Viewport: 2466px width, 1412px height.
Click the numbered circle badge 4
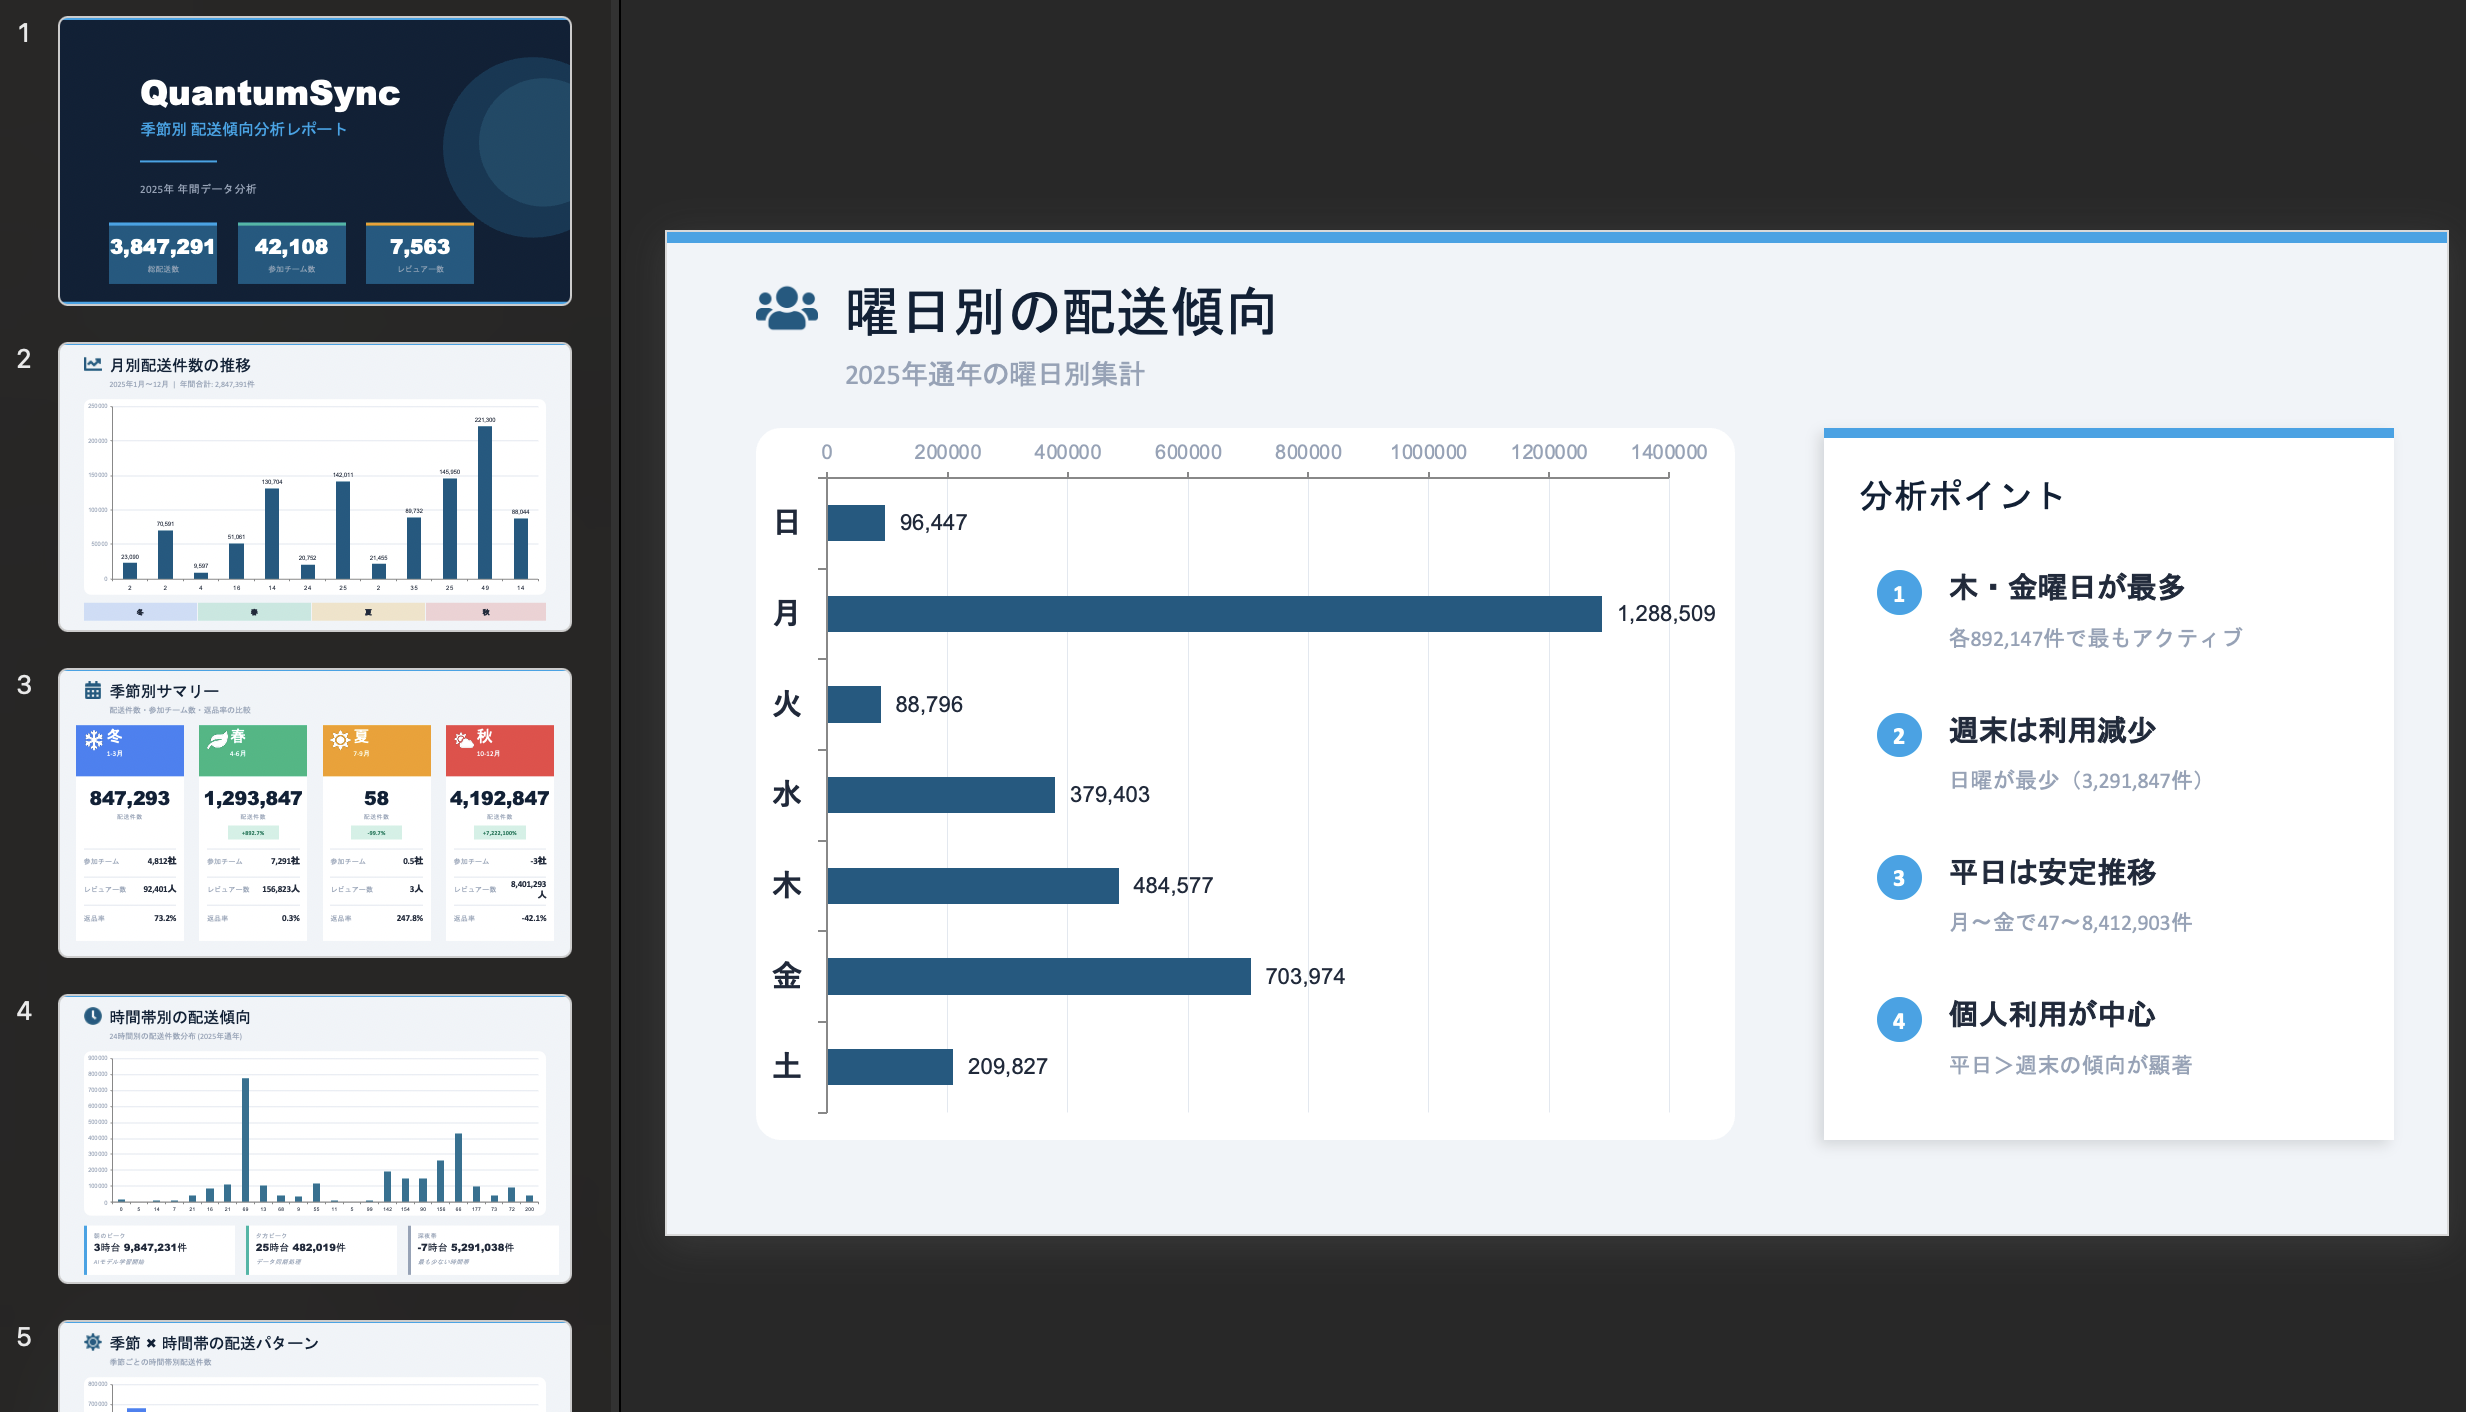[1898, 1020]
